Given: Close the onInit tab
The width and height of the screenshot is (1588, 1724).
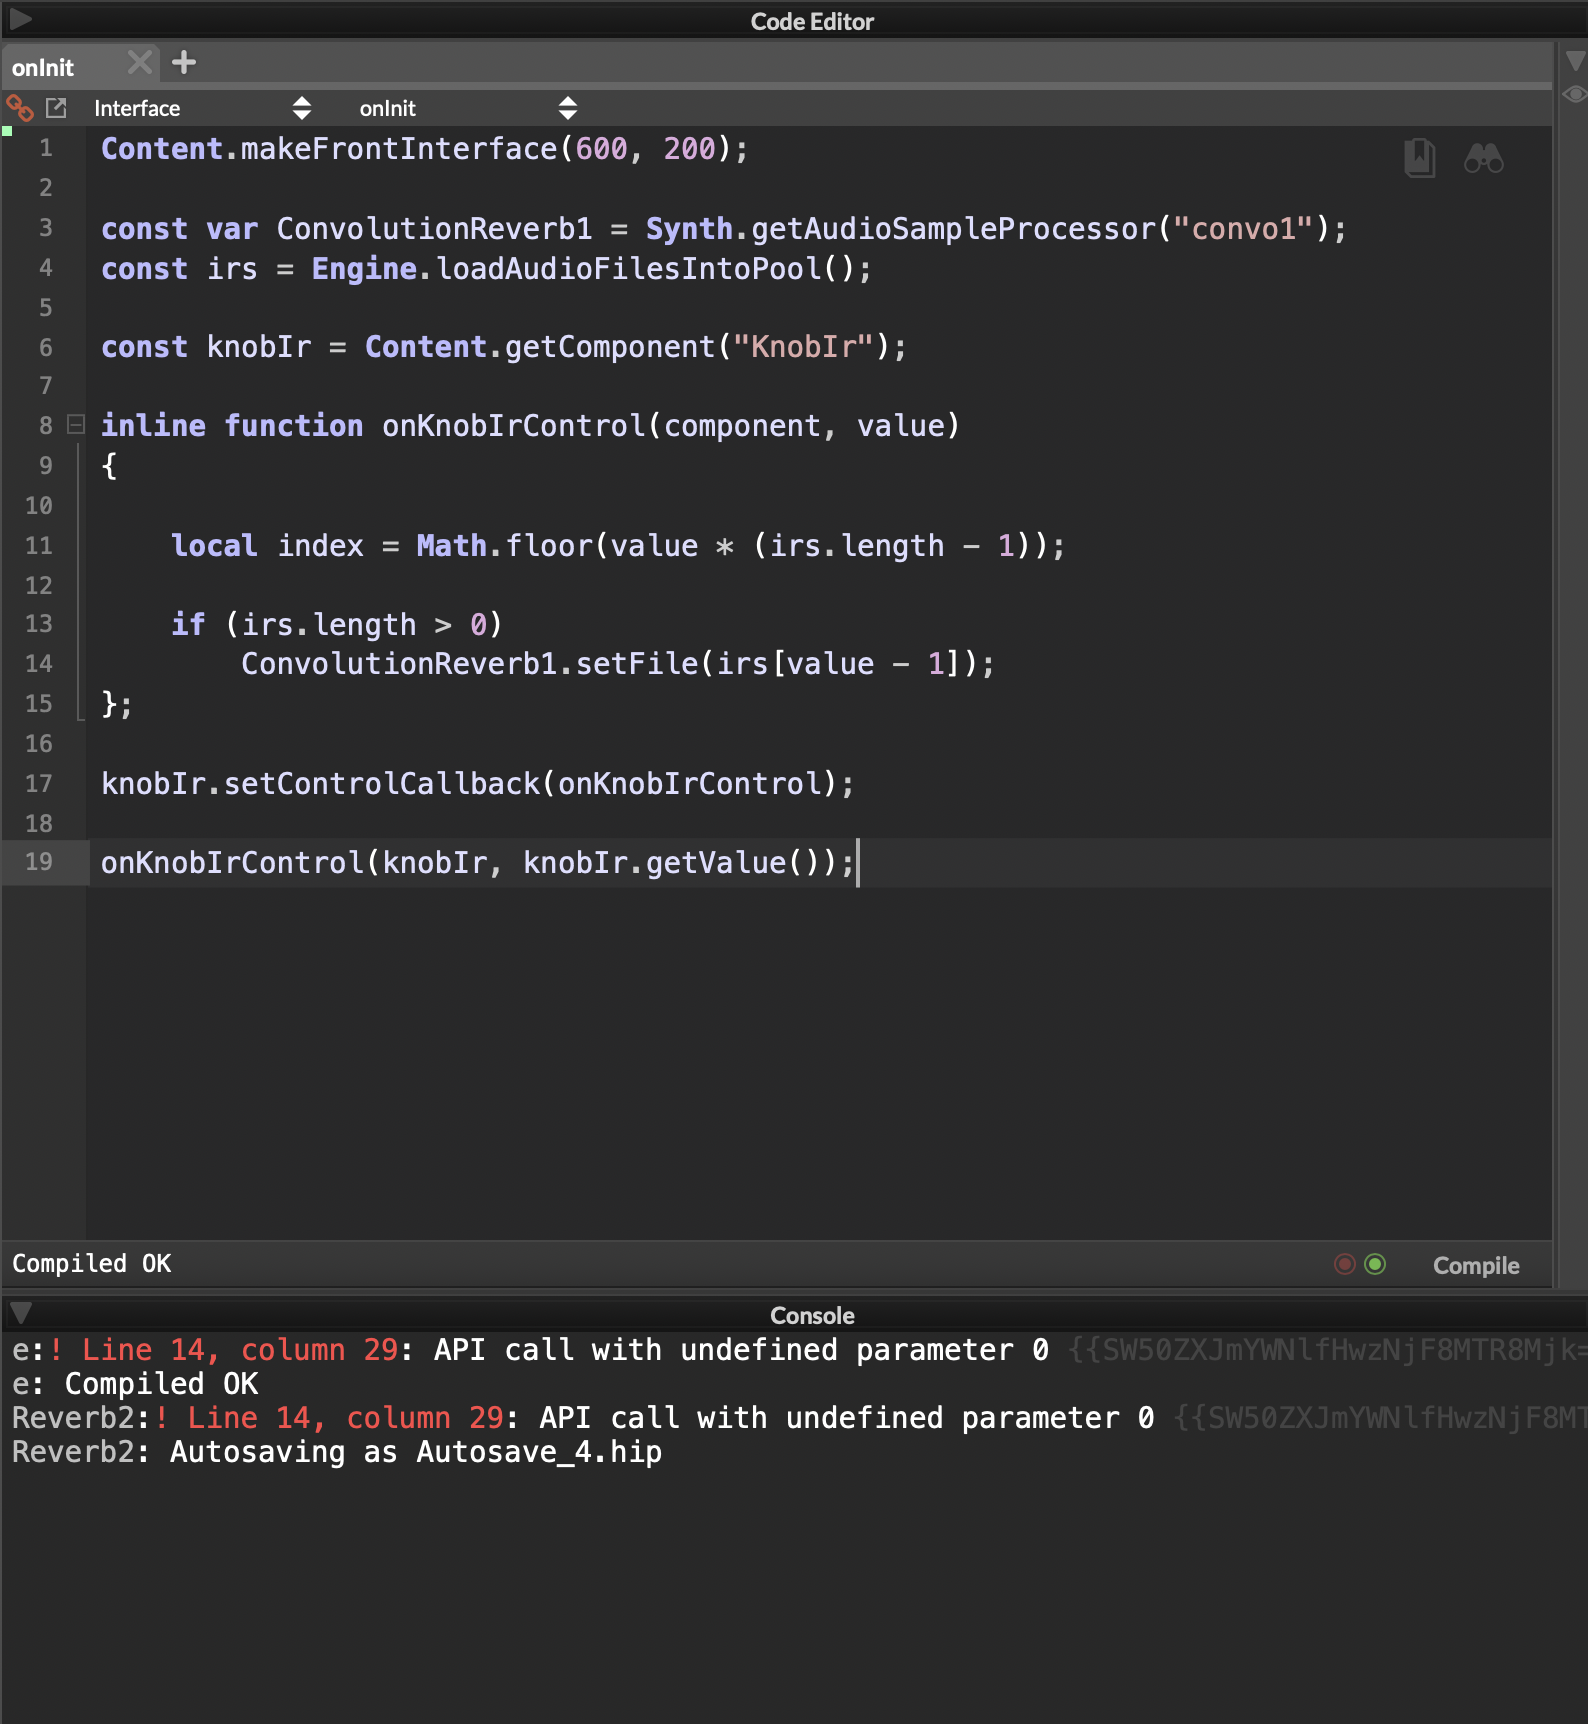Looking at the screenshot, I should point(140,62).
